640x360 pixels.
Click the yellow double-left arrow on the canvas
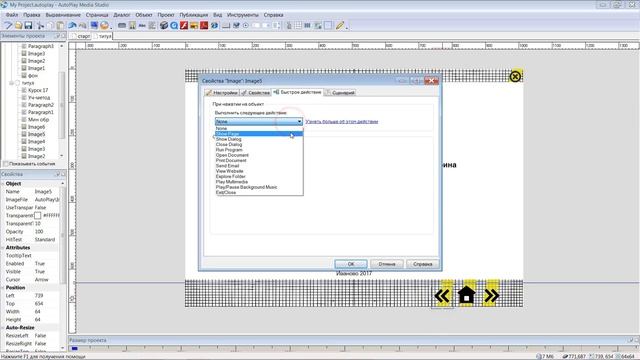[x=442, y=295]
